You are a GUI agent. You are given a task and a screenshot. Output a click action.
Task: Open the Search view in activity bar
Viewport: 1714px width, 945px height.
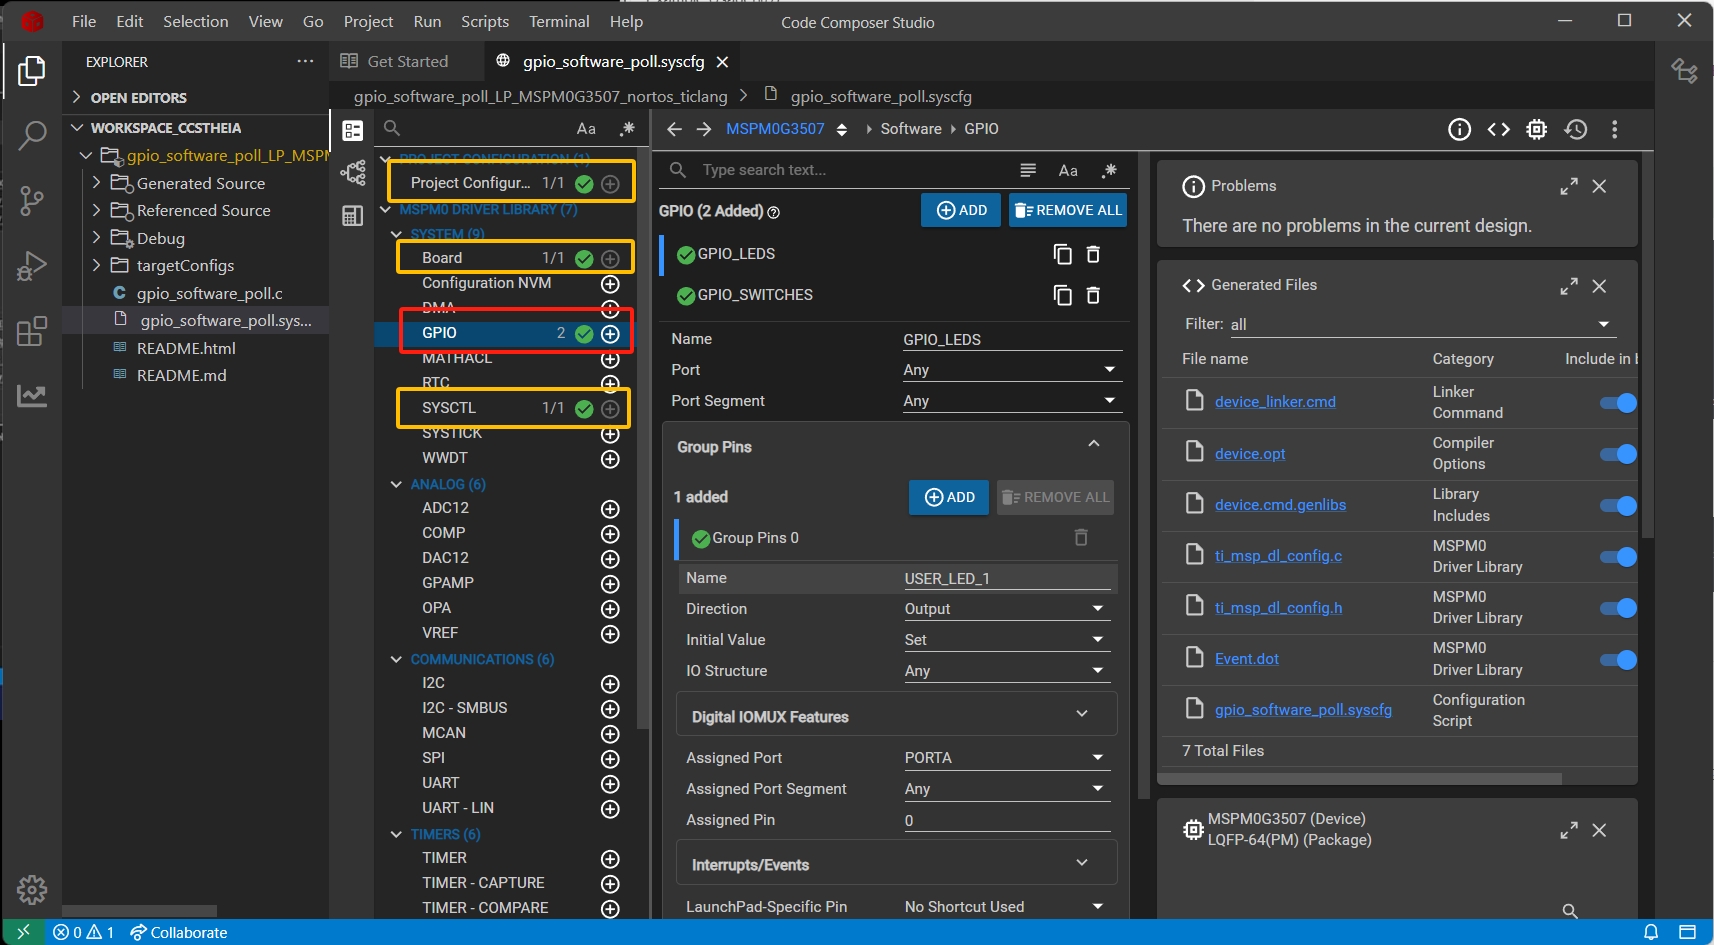pos(32,135)
